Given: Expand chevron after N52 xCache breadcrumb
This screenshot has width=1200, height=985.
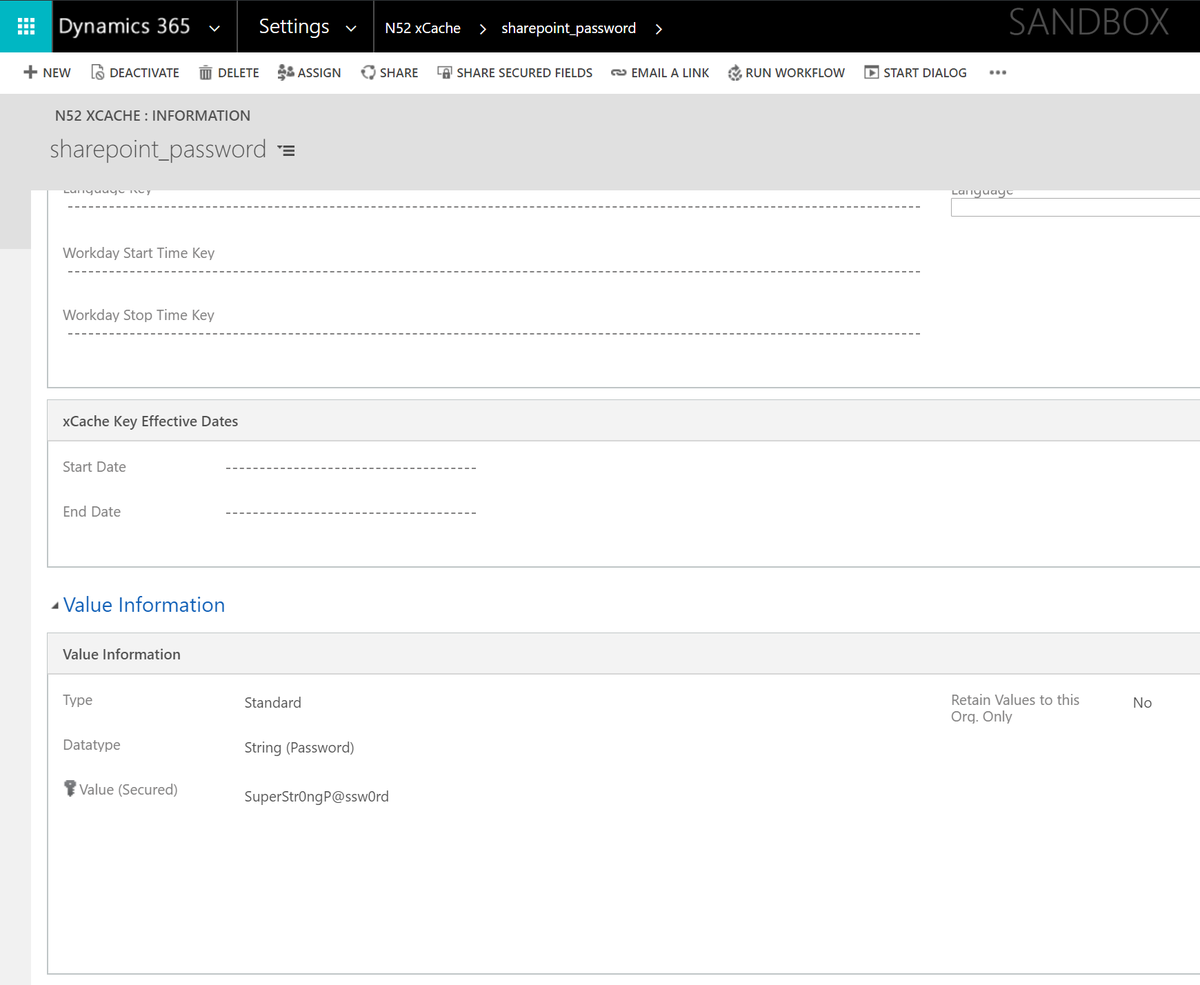Looking at the screenshot, I should point(482,29).
